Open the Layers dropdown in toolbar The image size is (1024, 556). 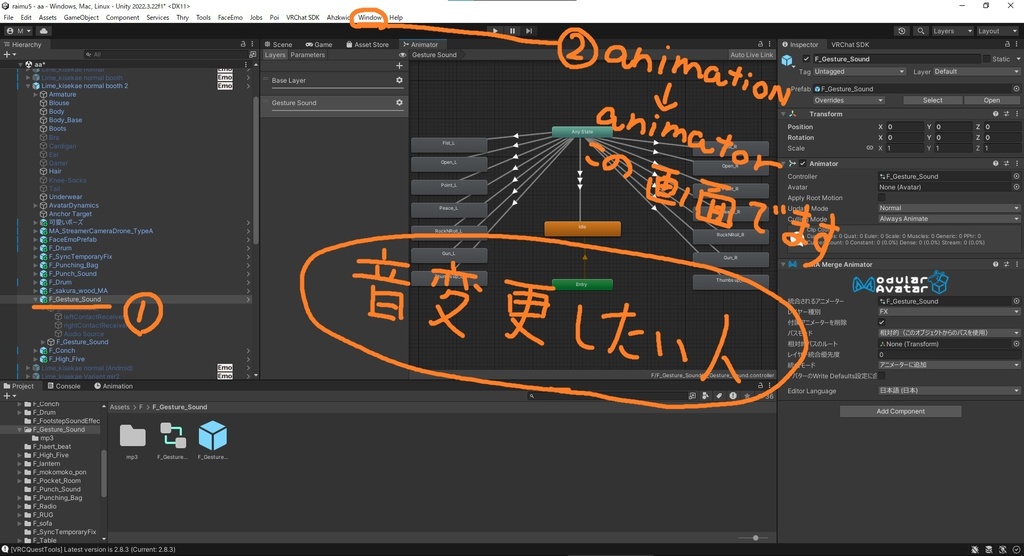pyautogui.click(x=952, y=31)
